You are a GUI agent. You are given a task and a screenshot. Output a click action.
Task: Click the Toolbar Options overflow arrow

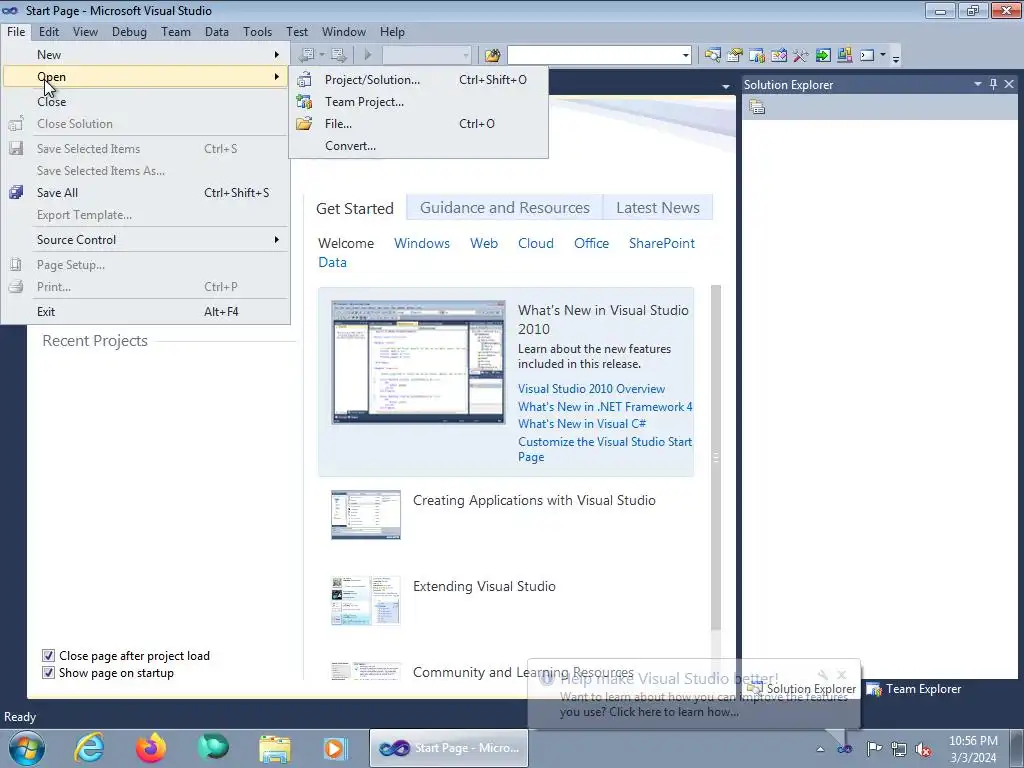[896, 57]
